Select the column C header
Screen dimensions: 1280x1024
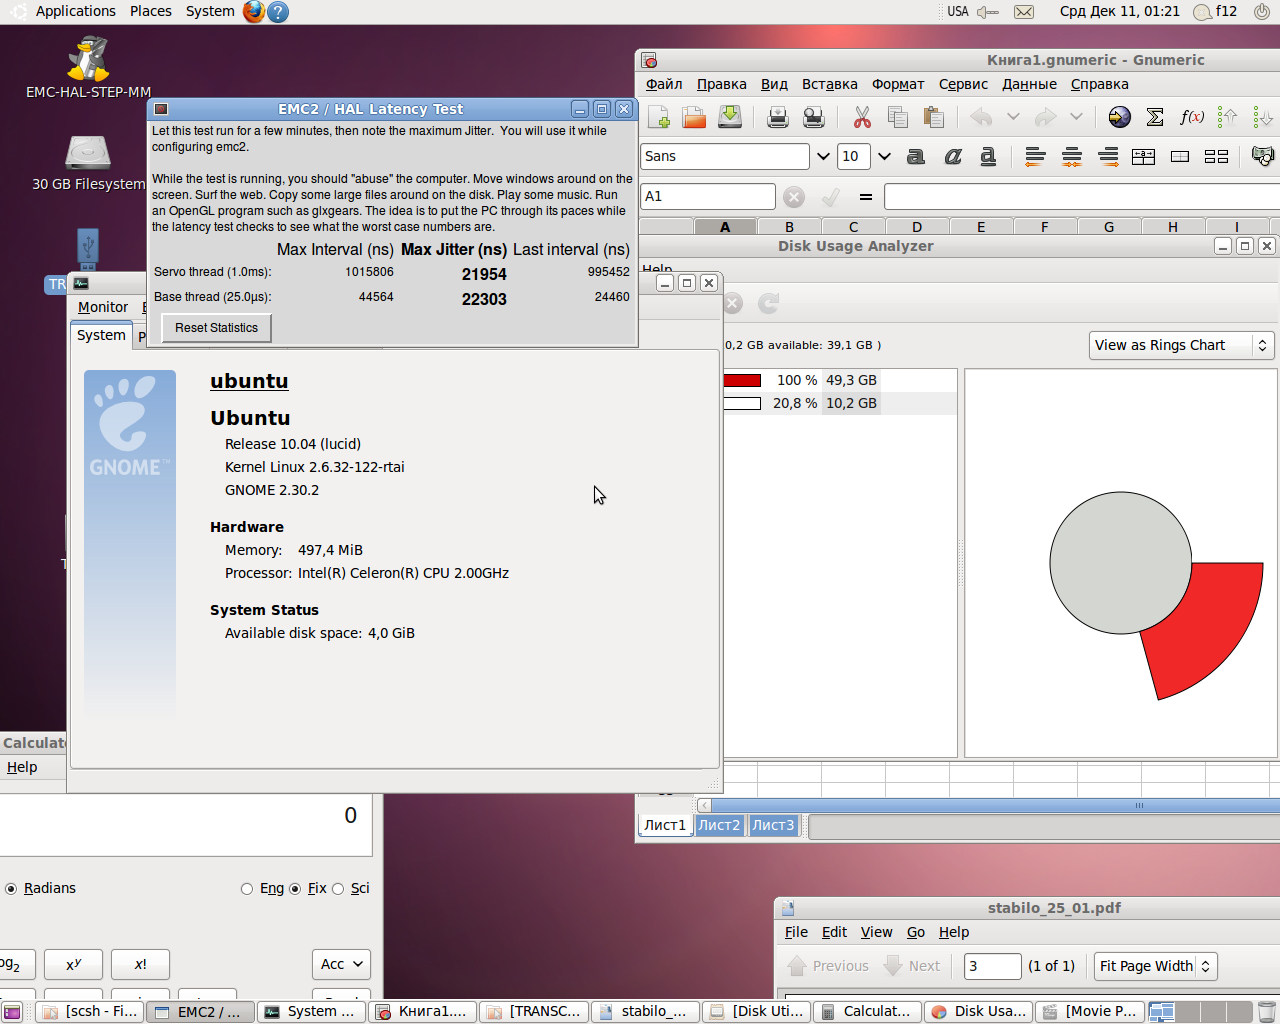coord(853,227)
